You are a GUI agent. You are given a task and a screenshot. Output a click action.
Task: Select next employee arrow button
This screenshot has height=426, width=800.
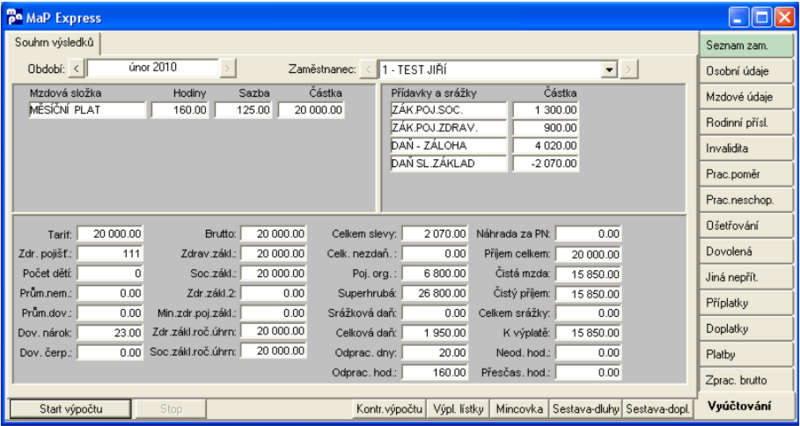[631, 69]
